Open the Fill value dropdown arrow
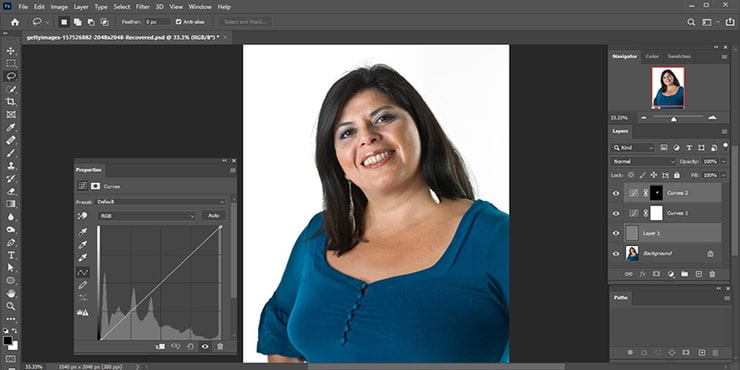Screen dimensions: 740x370 click(x=723, y=175)
